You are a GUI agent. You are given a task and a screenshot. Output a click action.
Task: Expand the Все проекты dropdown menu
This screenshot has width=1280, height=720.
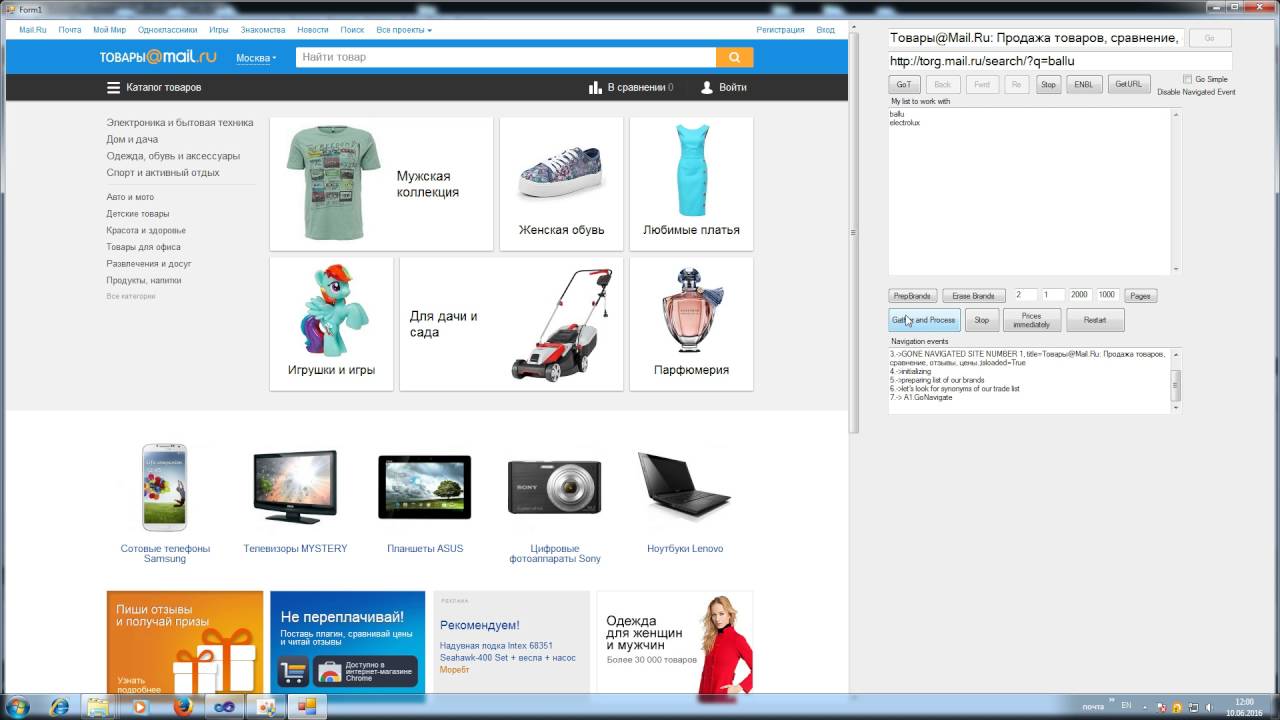point(404,30)
